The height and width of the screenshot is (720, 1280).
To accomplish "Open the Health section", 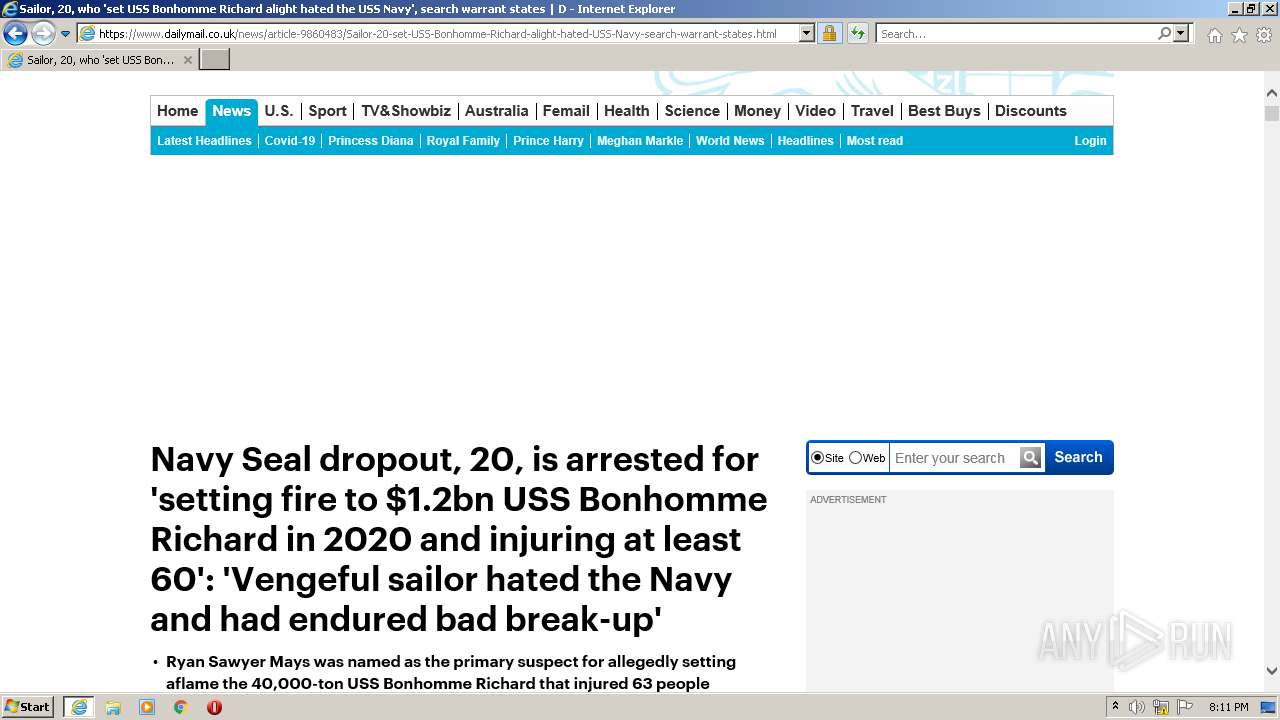I will [x=627, y=111].
